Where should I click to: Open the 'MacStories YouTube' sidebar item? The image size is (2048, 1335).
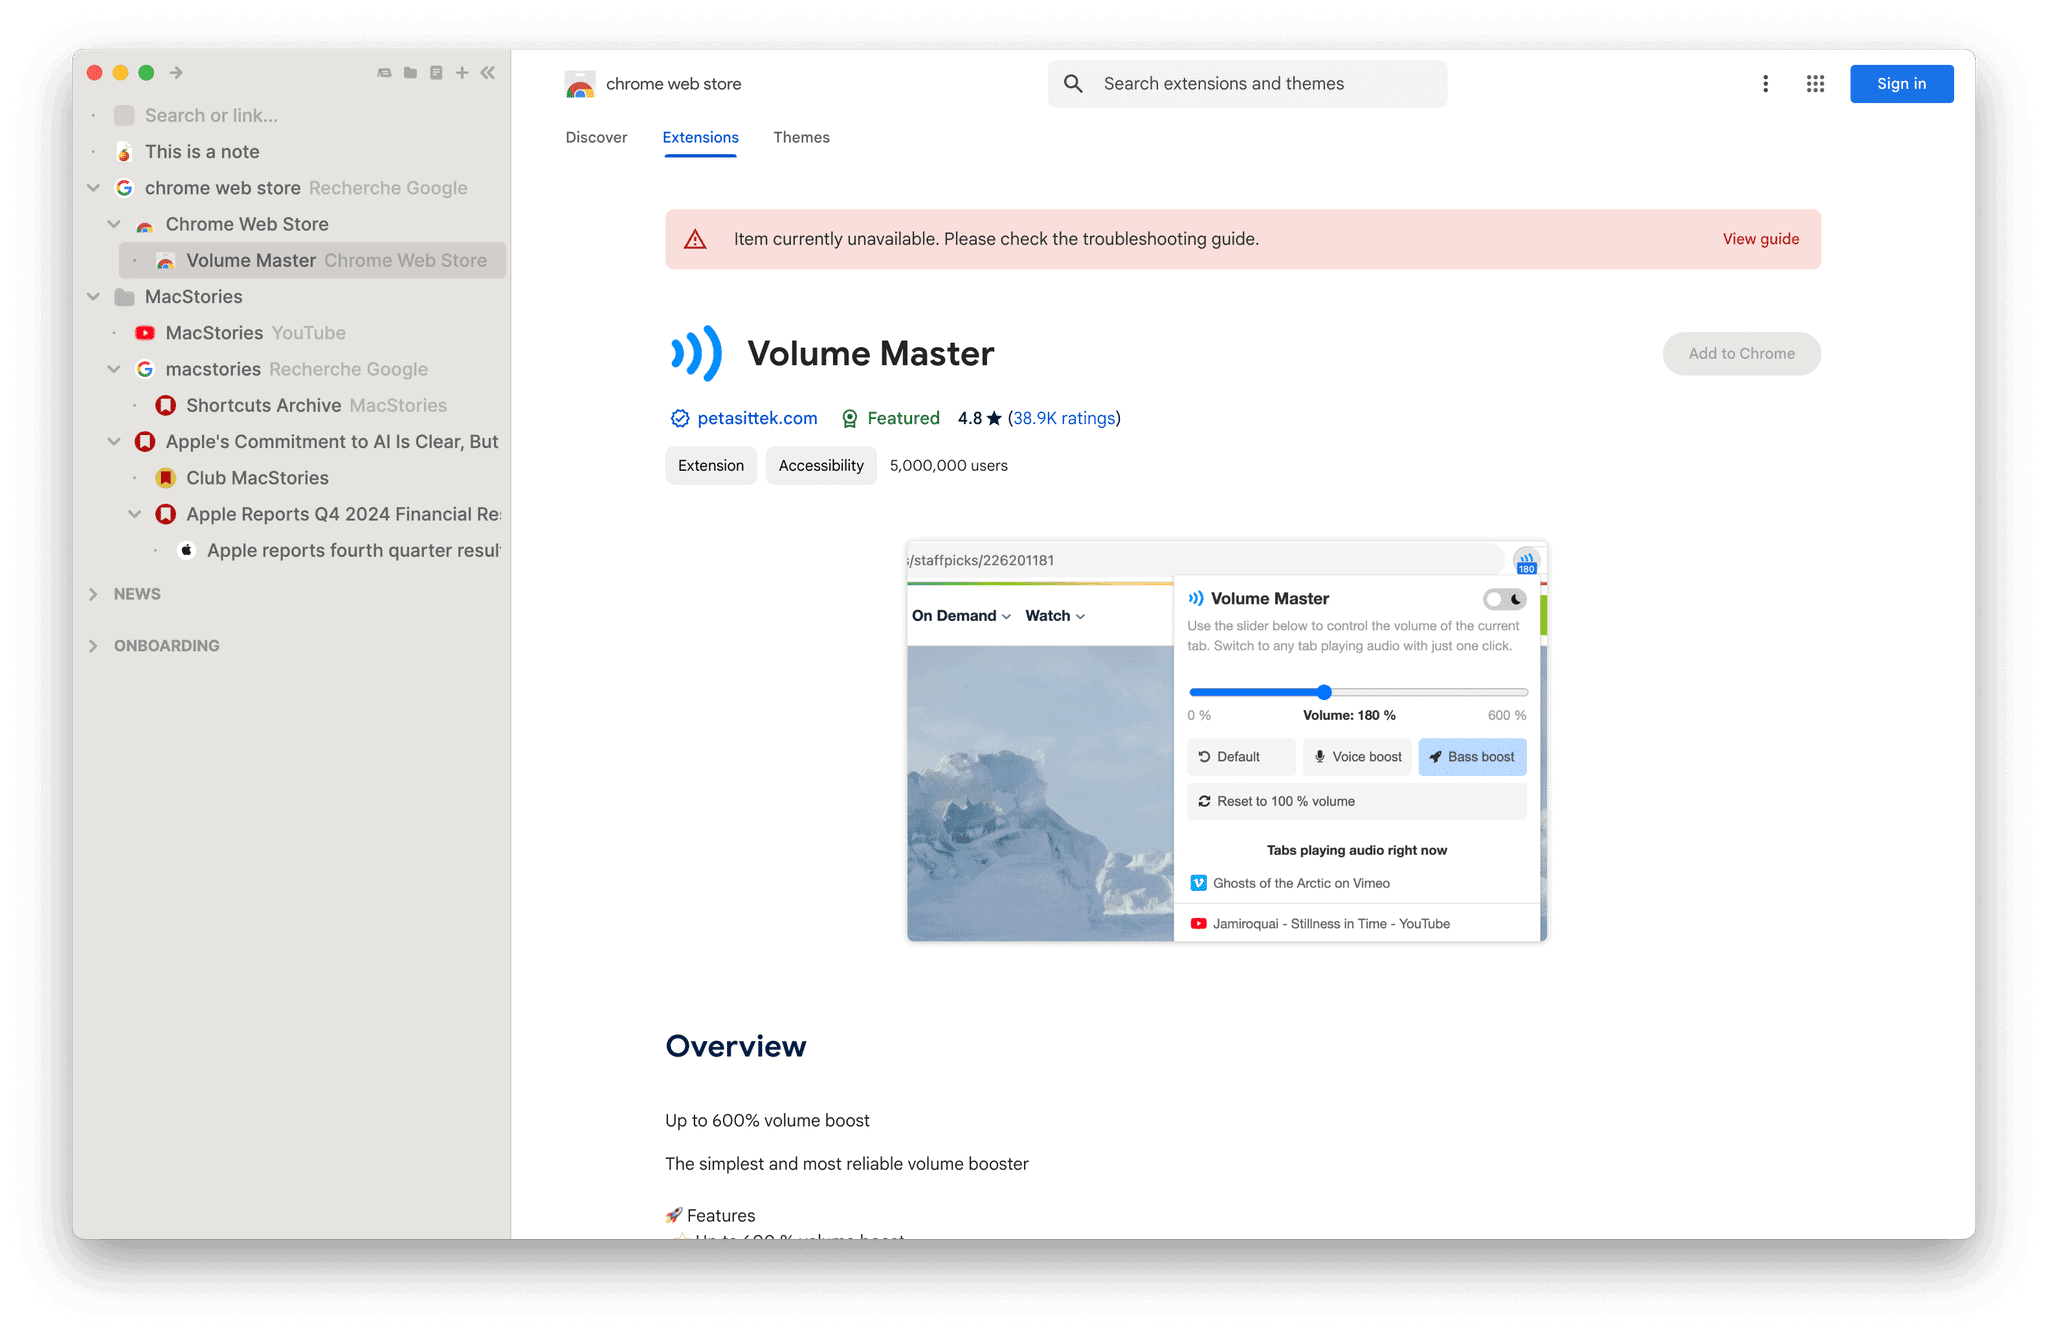pyautogui.click(x=255, y=333)
